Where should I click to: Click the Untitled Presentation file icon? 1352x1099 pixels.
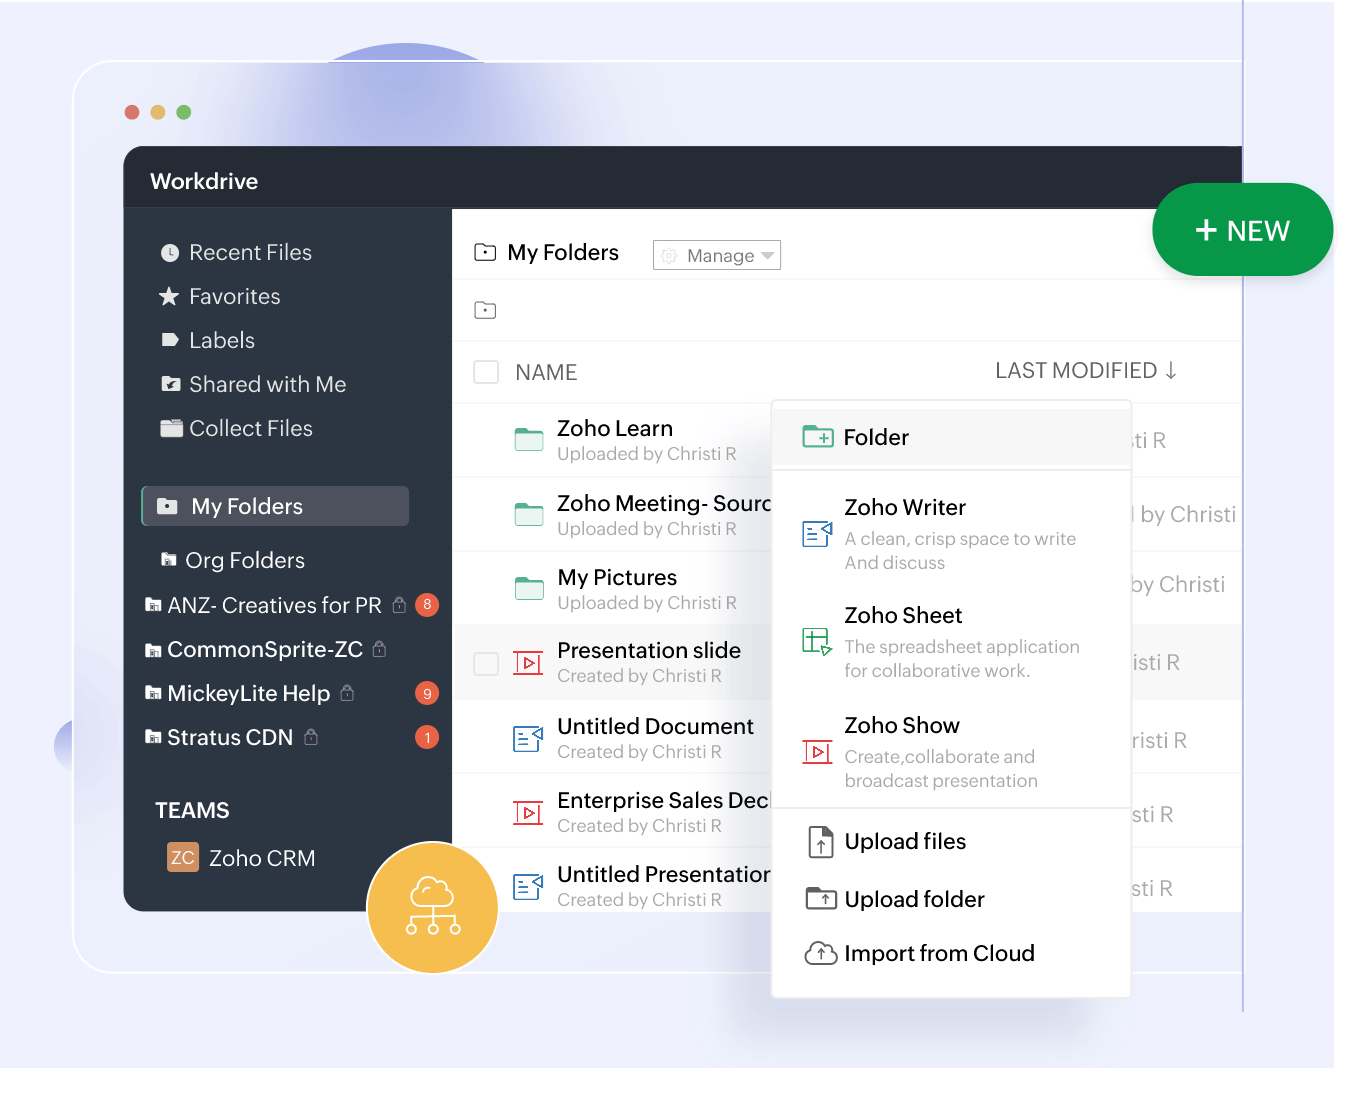[528, 886]
